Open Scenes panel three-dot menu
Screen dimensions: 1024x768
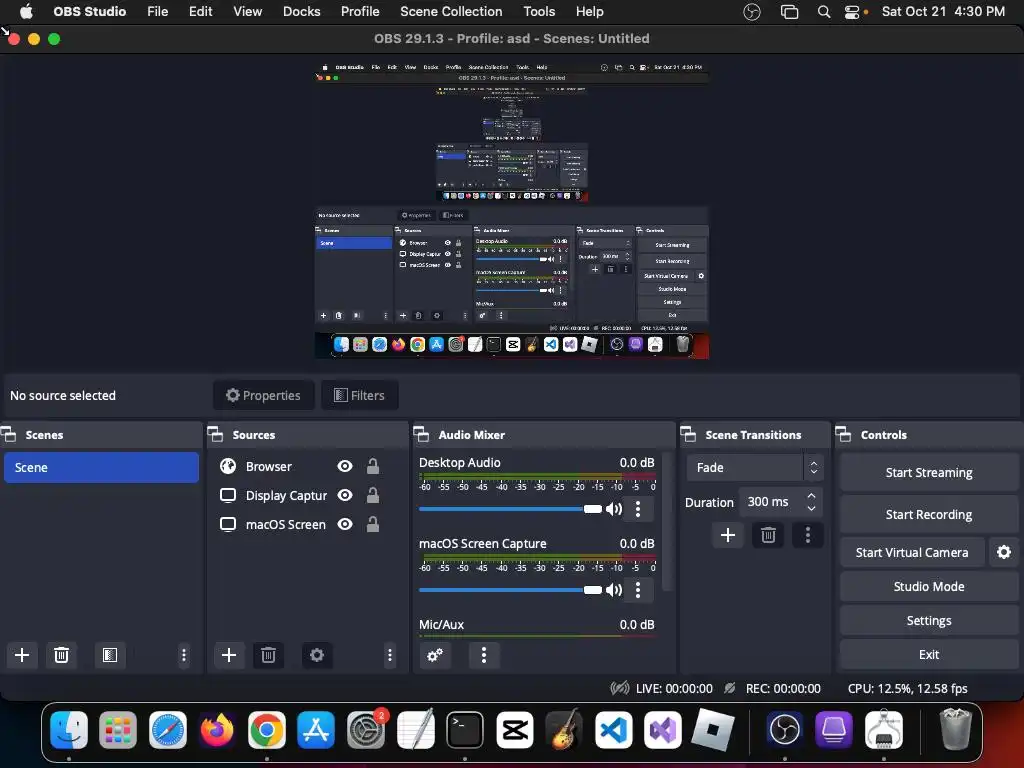tap(184, 655)
